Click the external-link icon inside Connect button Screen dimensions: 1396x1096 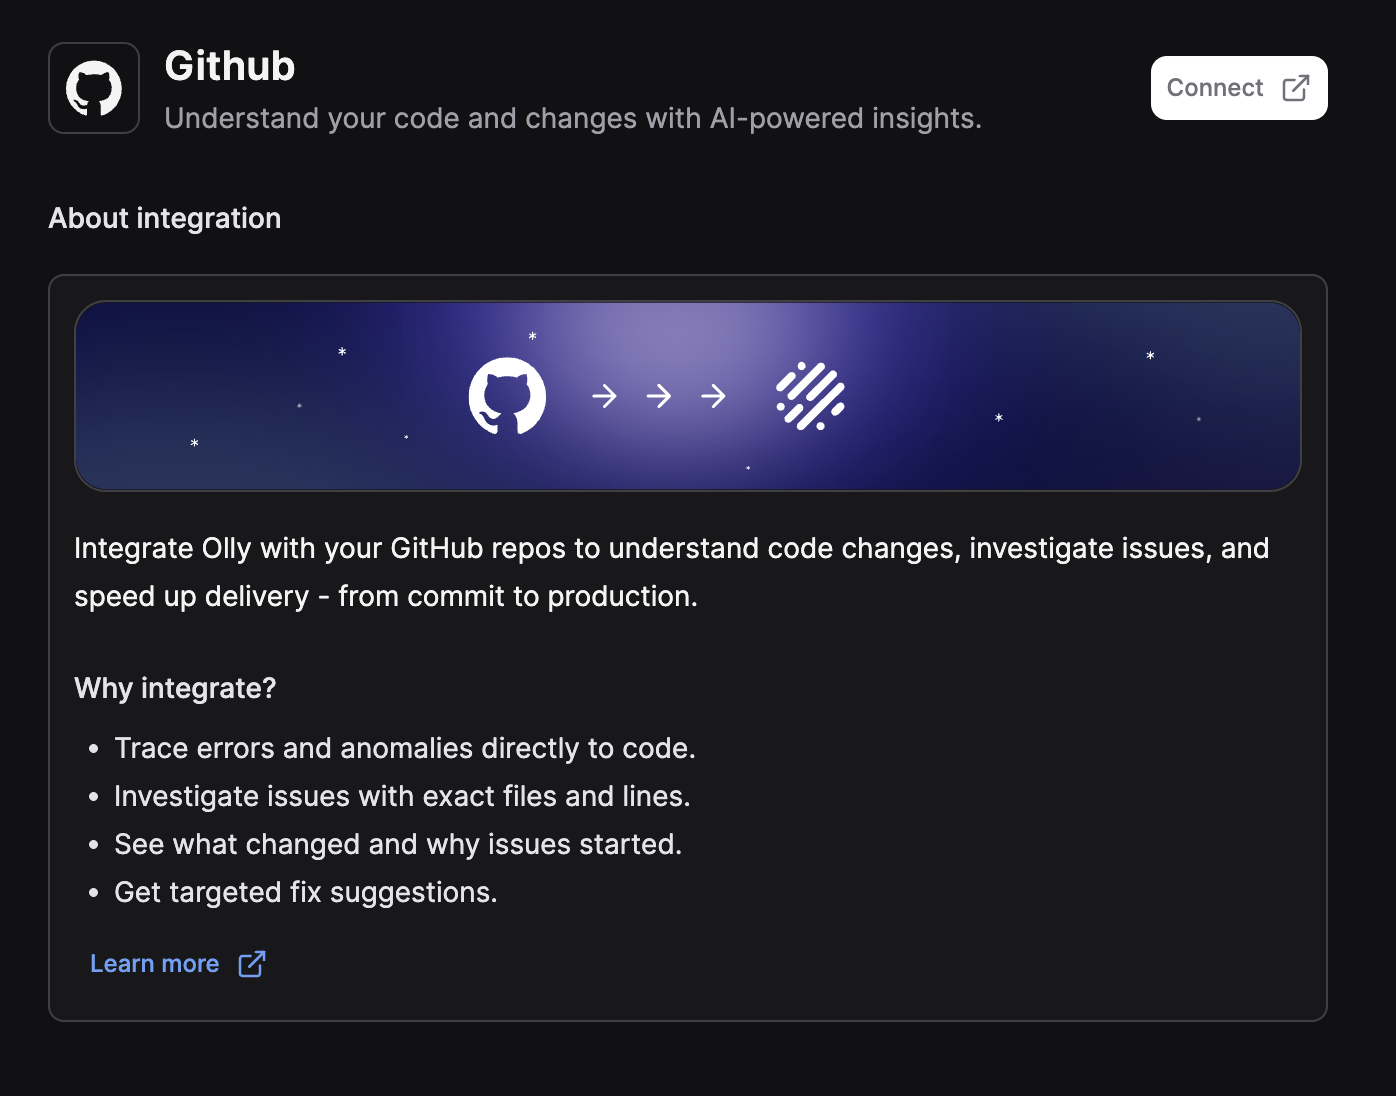tap(1295, 88)
